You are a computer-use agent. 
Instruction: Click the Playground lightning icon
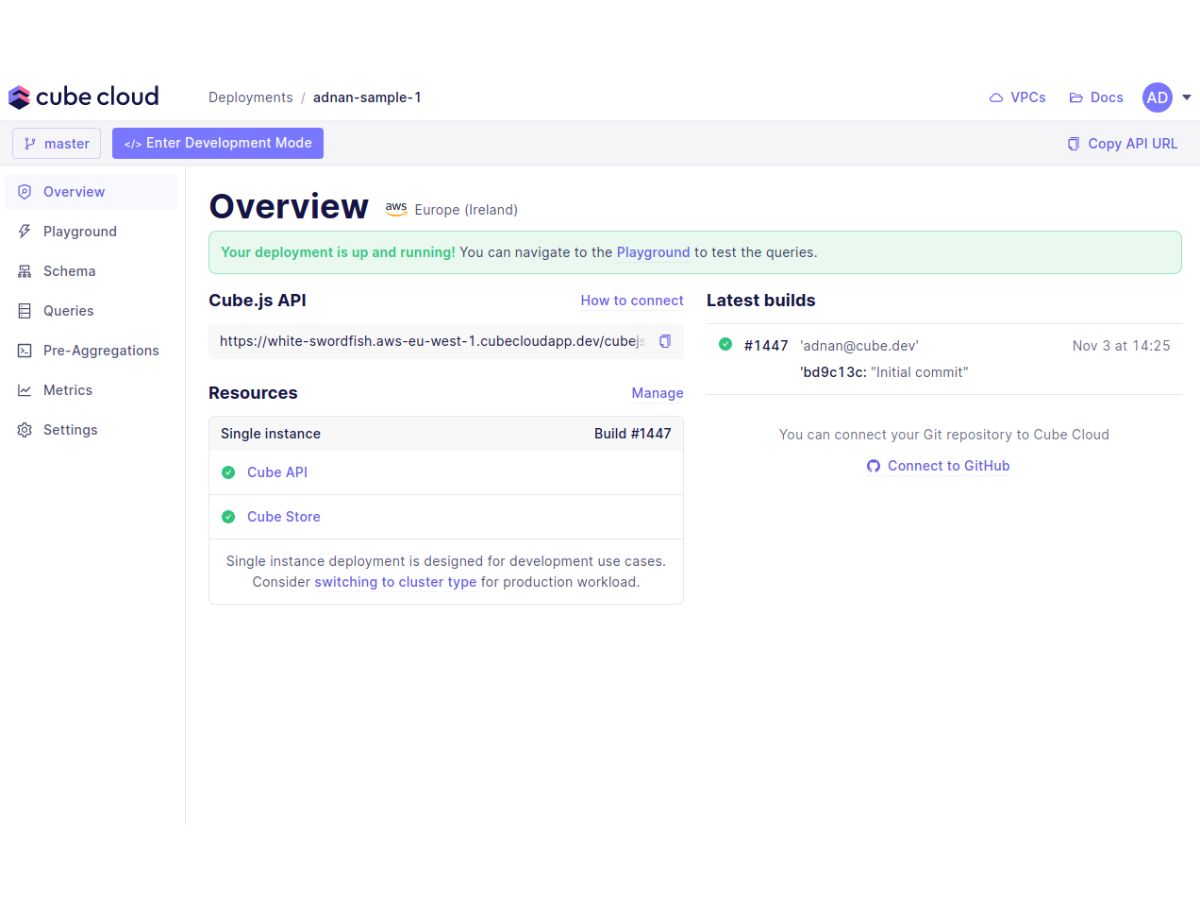click(x=25, y=231)
